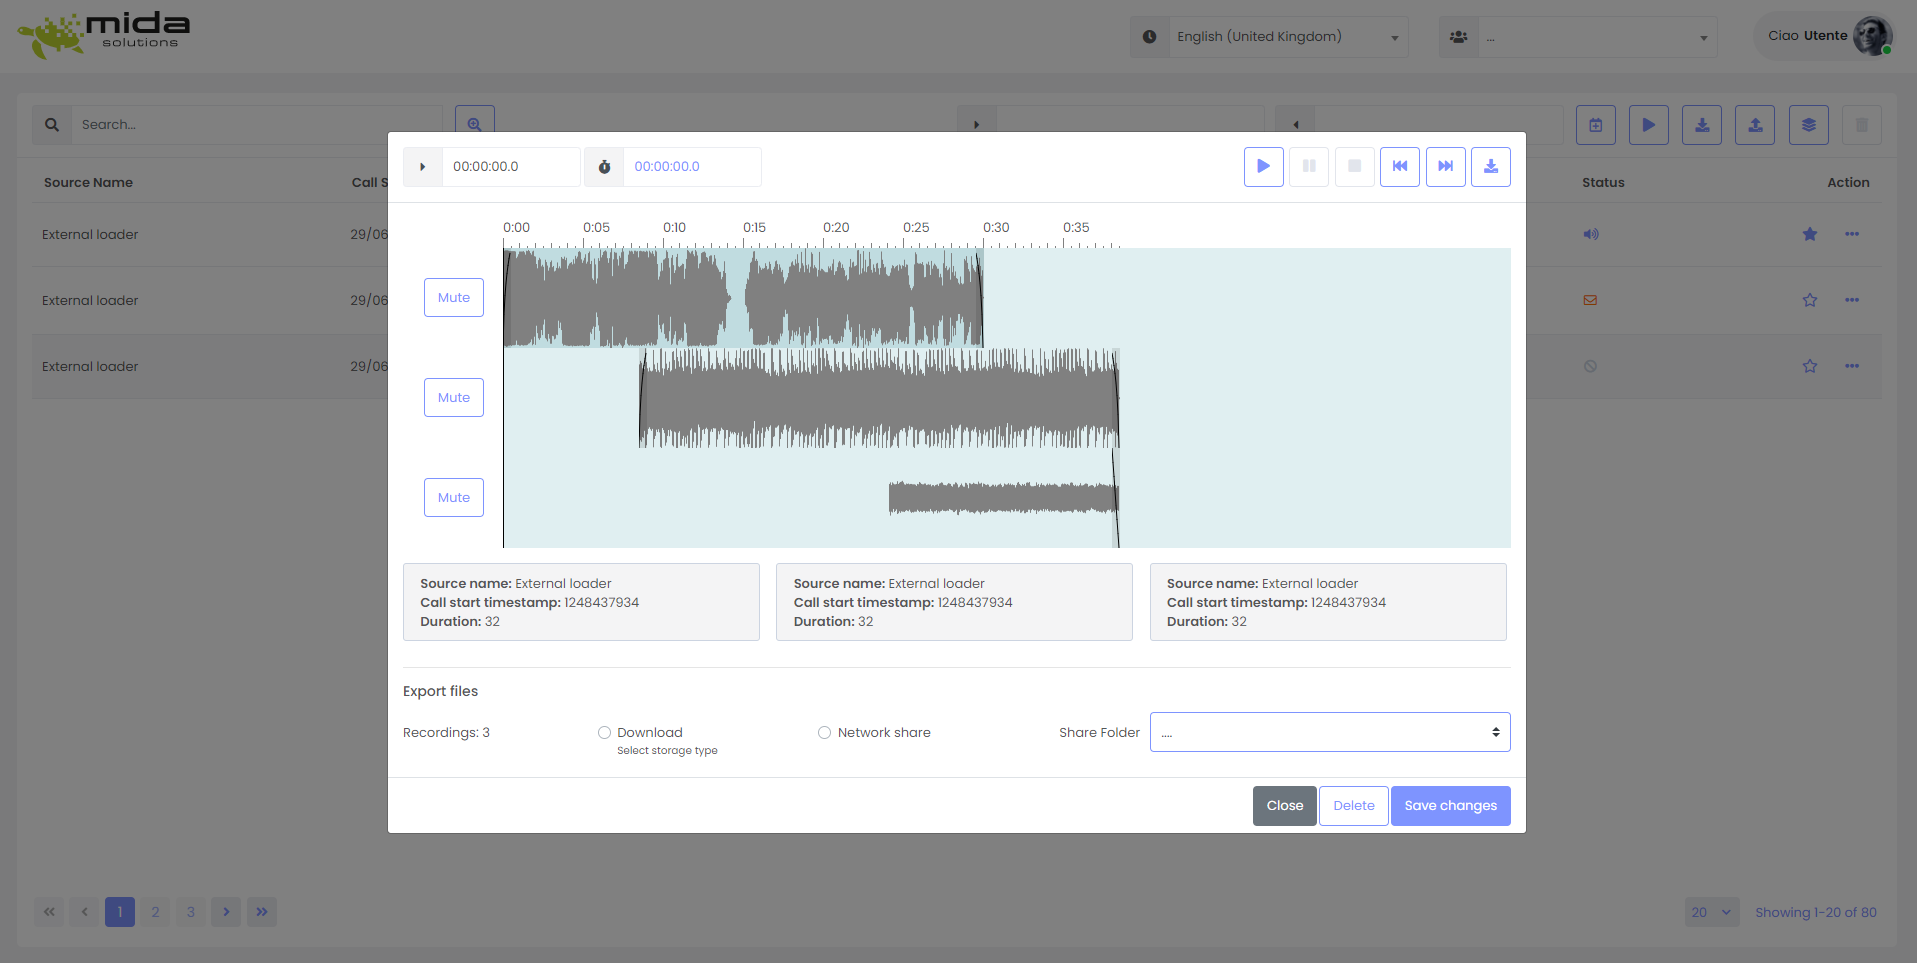Select the layers/merge icon in the top toolbar
This screenshot has width=1917, height=963.
pyautogui.click(x=1808, y=125)
